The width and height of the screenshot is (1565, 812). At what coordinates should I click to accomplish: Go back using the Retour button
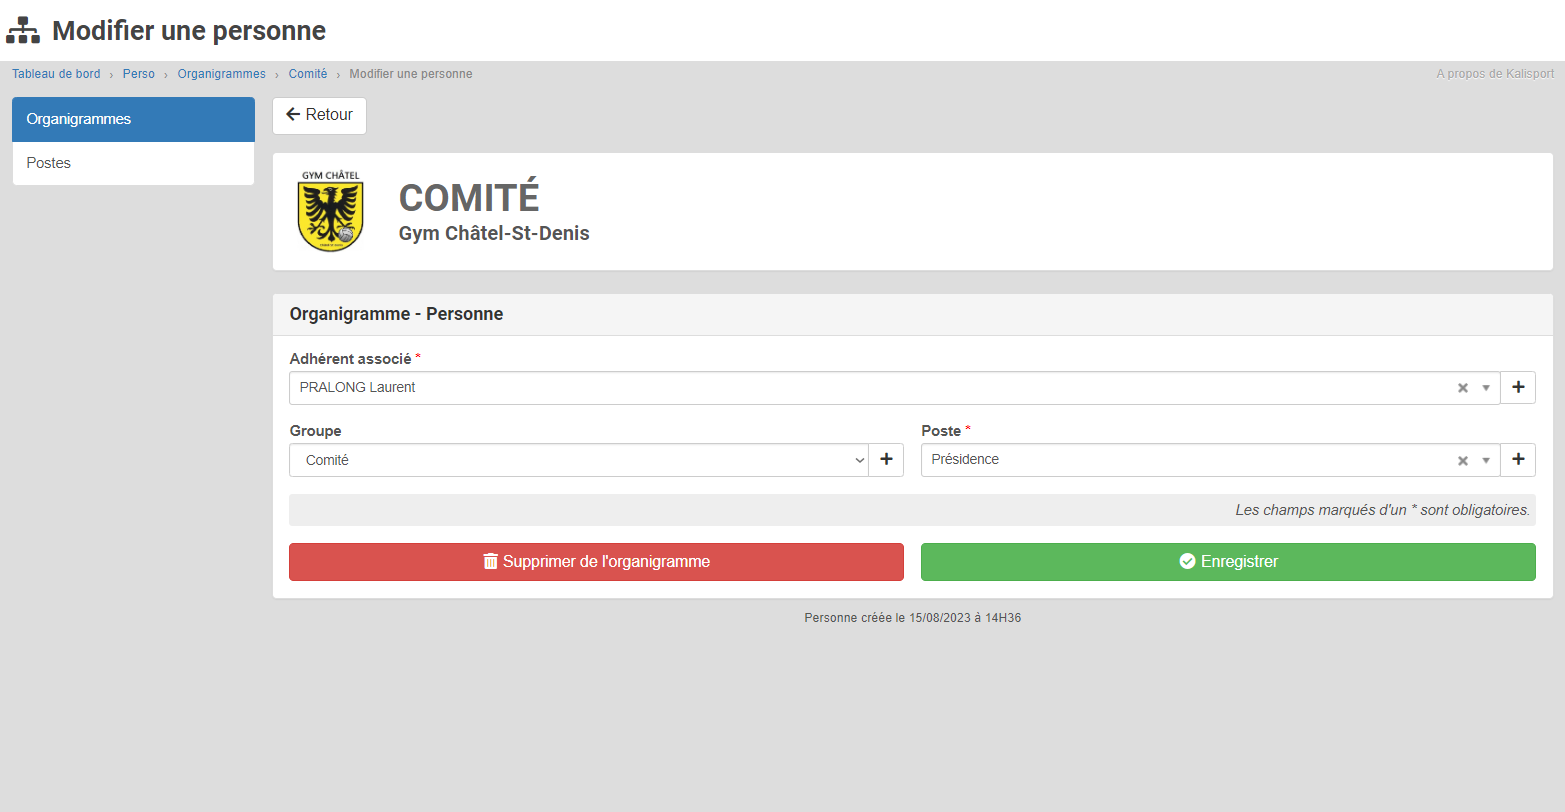(x=319, y=115)
